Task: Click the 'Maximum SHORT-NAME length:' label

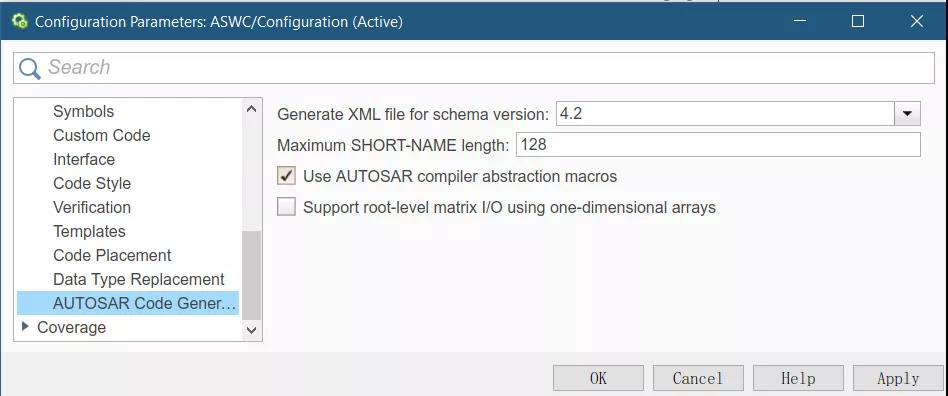Action: pos(394,145)
